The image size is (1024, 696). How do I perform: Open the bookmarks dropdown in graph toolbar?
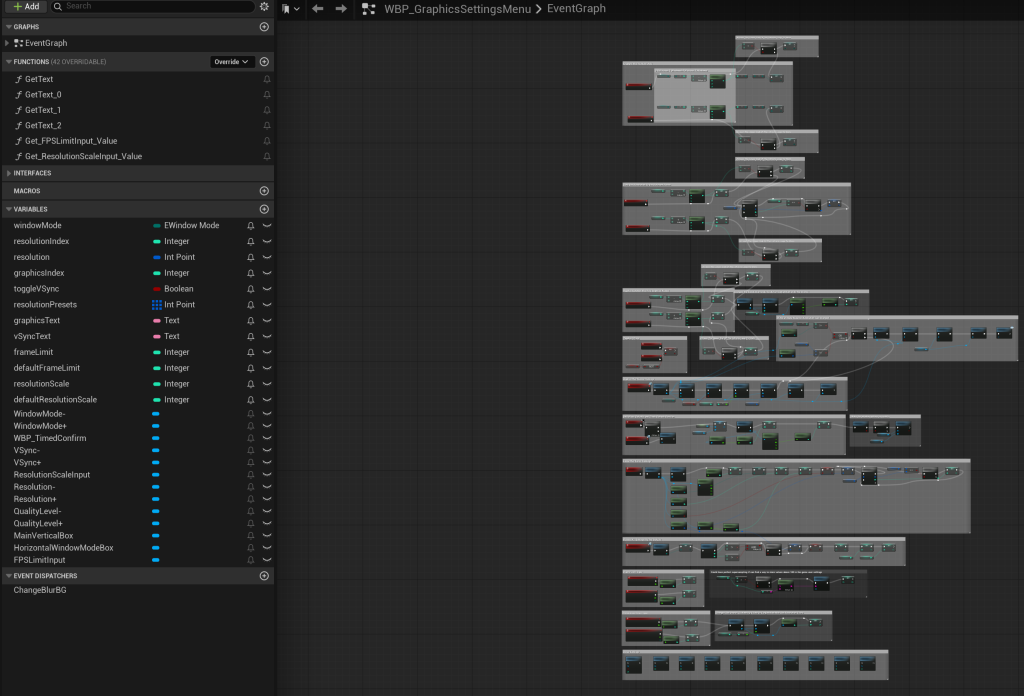point(291,8)
